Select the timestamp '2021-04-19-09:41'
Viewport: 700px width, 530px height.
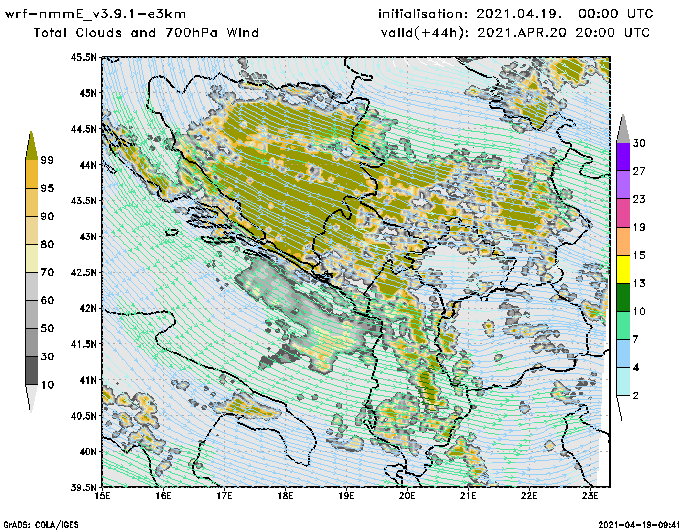639,525
